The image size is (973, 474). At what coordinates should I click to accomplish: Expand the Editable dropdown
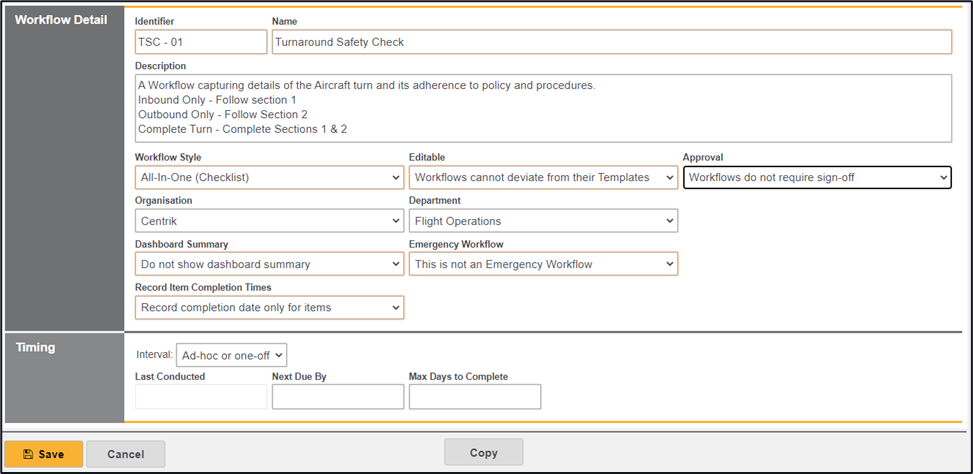click(x=543, y=178)
